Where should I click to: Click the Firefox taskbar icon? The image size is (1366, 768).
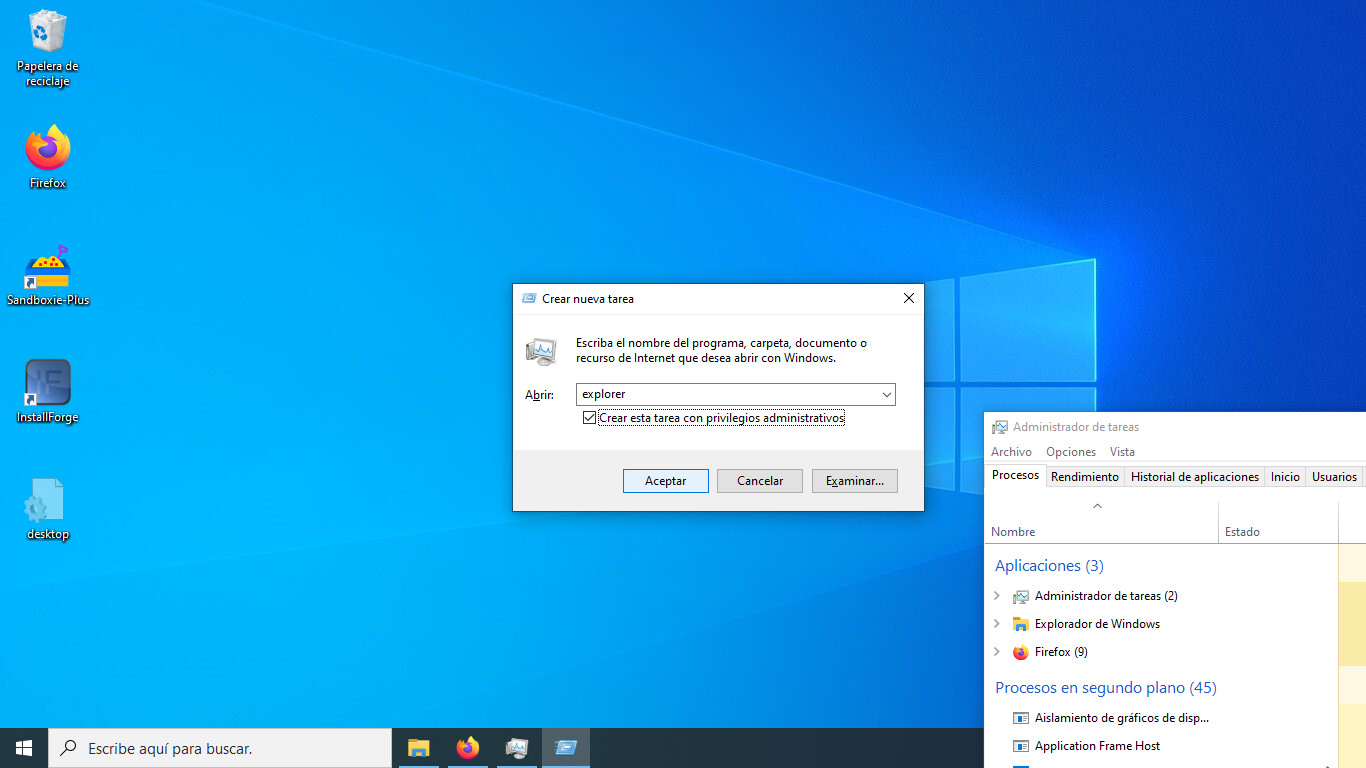[x=467, y=748]
